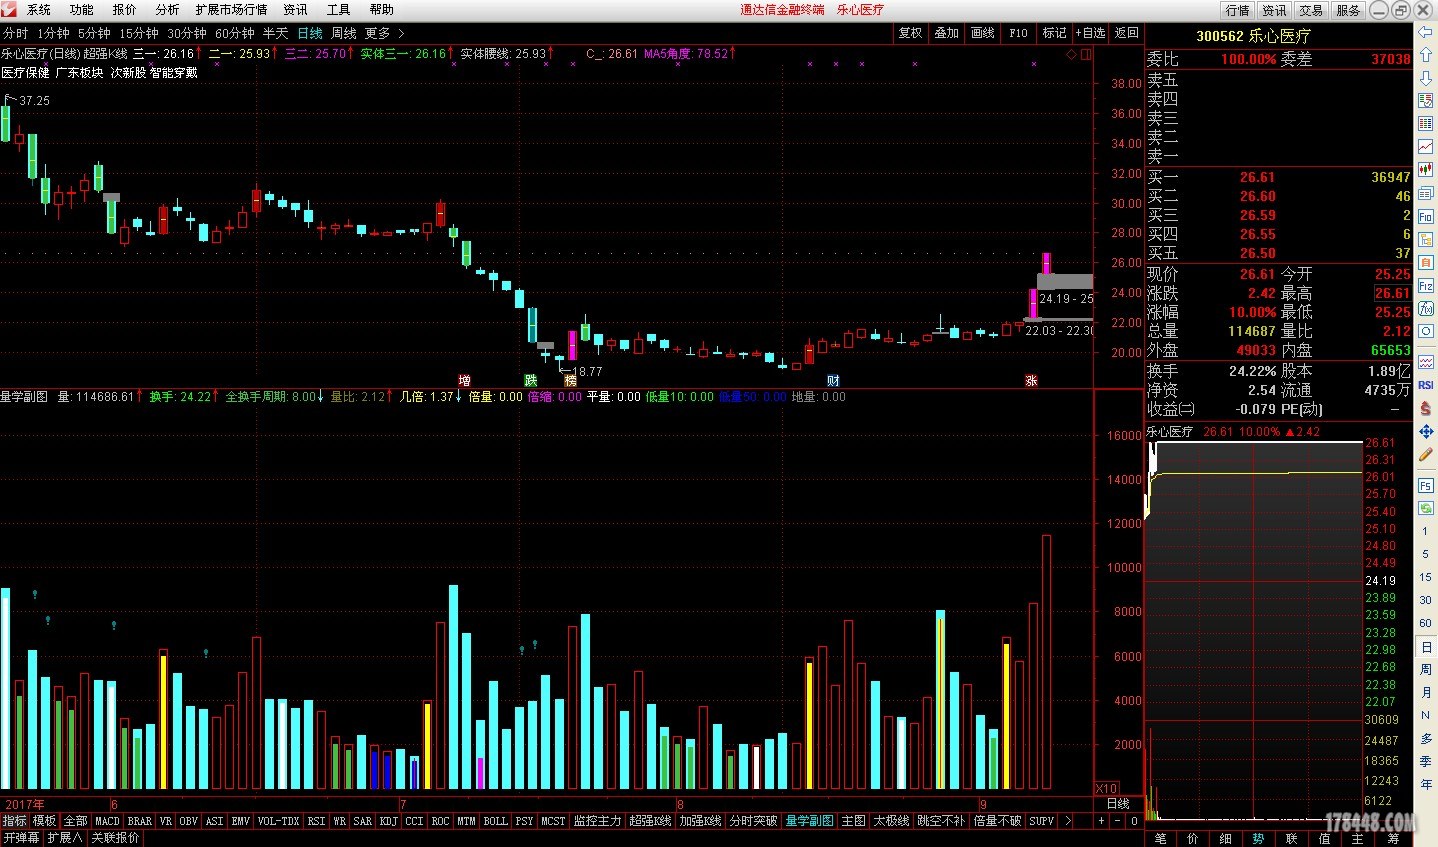
Task: Open the 系统 menu
Action: point(39,10)
